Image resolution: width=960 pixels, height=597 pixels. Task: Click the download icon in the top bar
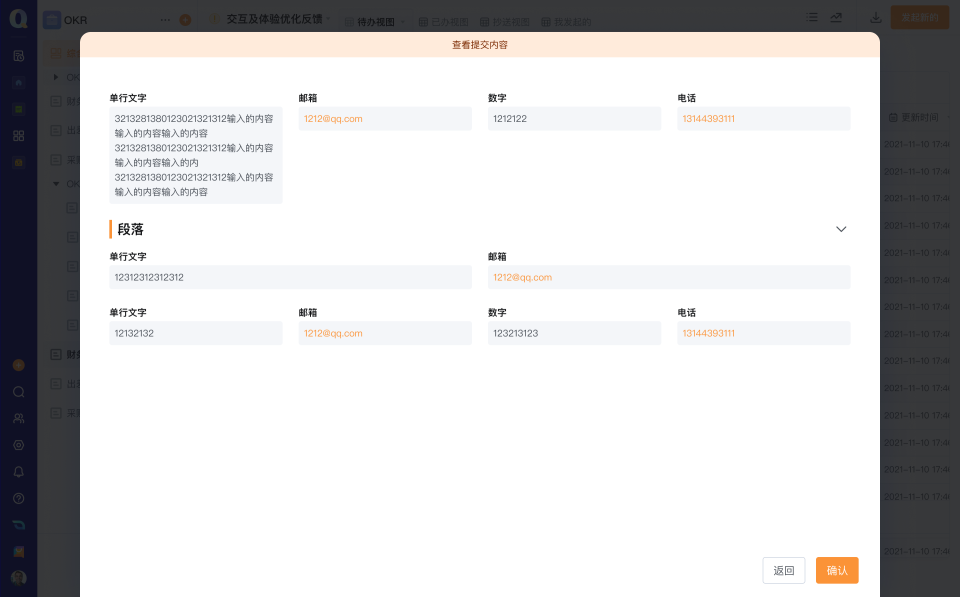876,18
